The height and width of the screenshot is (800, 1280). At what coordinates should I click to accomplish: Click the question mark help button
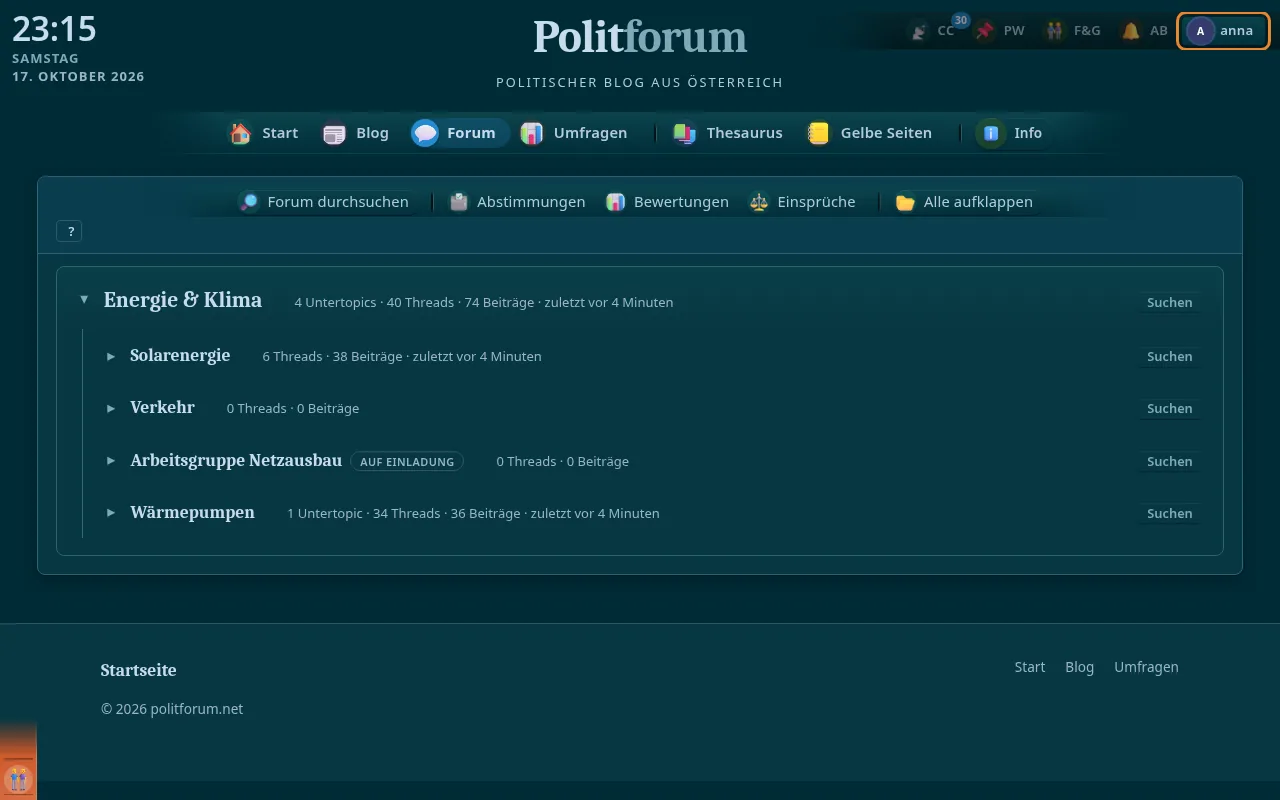(x=70, y=231)
